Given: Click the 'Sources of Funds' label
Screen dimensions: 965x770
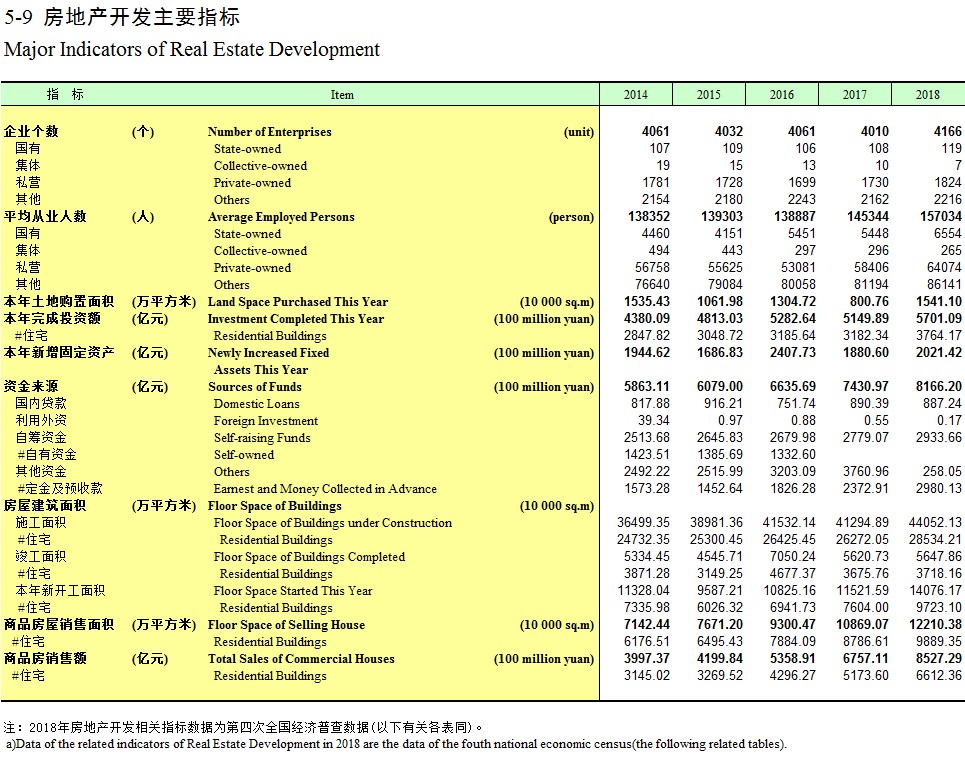Looking at the screenshot, I should 255,387.
